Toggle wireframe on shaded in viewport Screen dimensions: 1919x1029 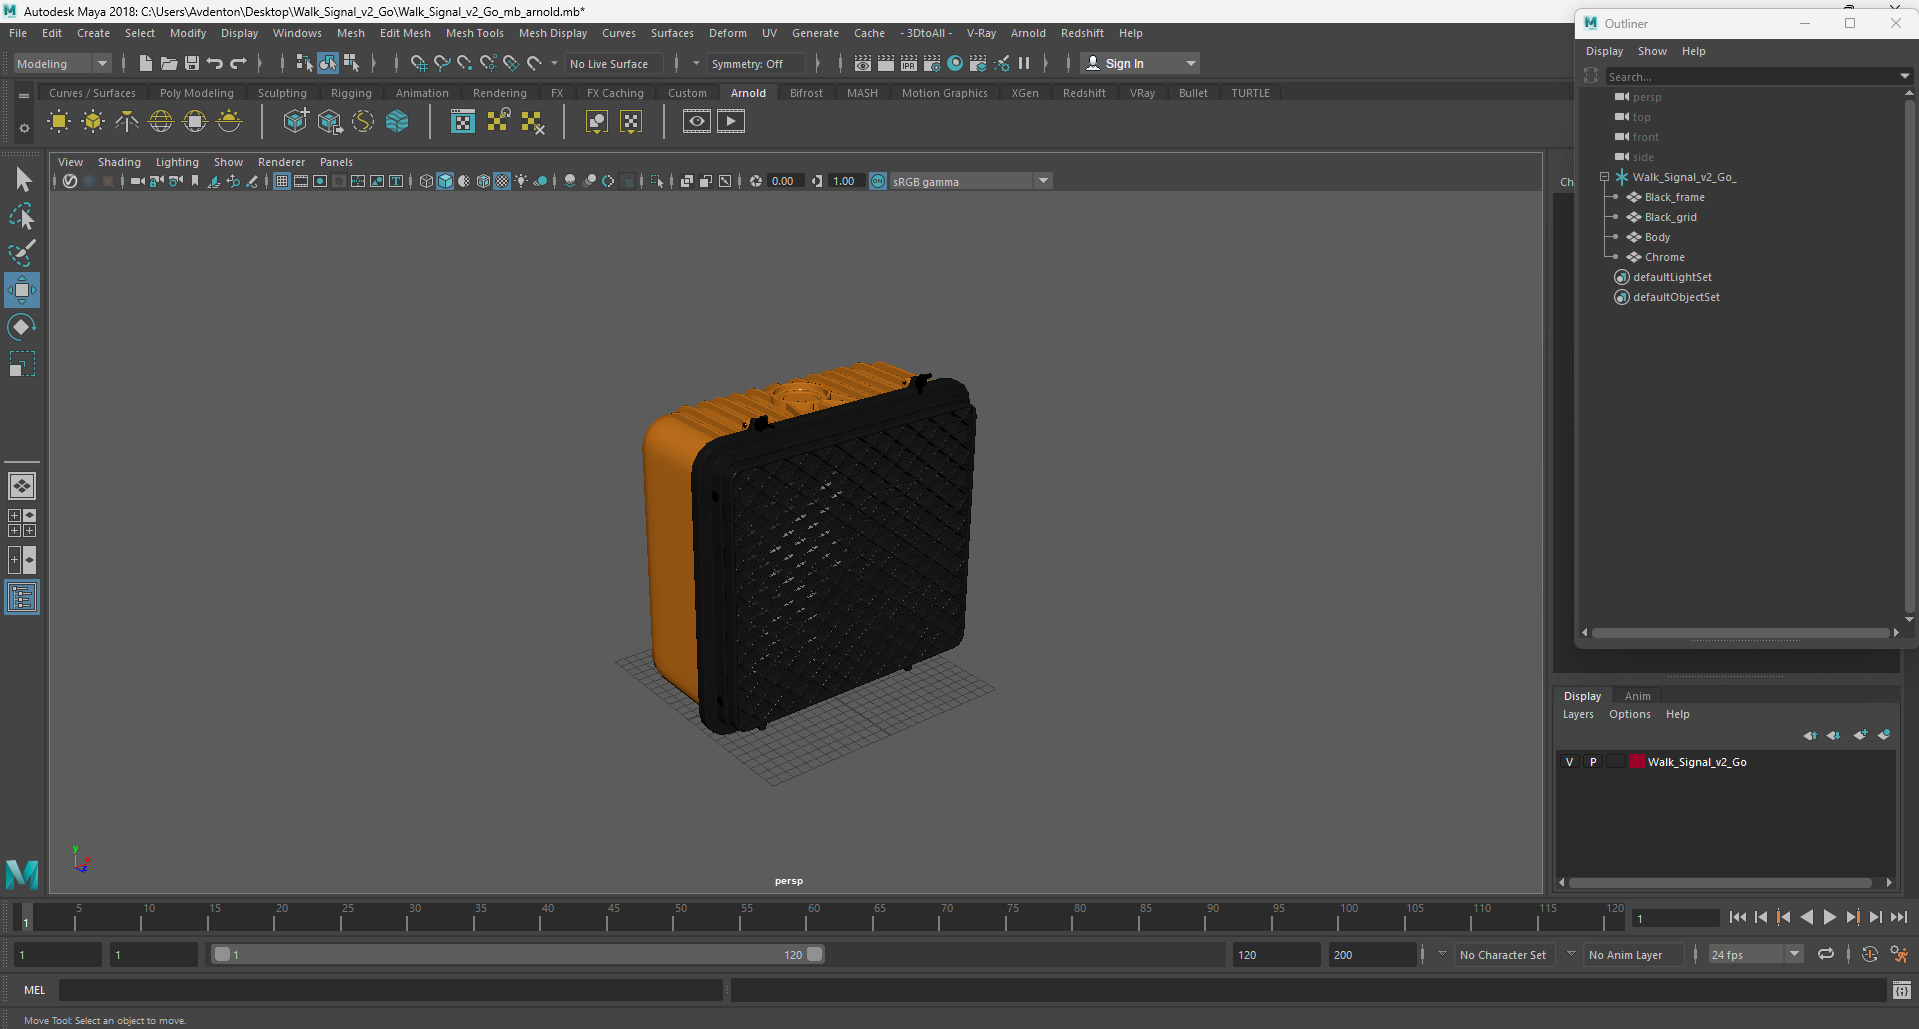tap(484, 181)
